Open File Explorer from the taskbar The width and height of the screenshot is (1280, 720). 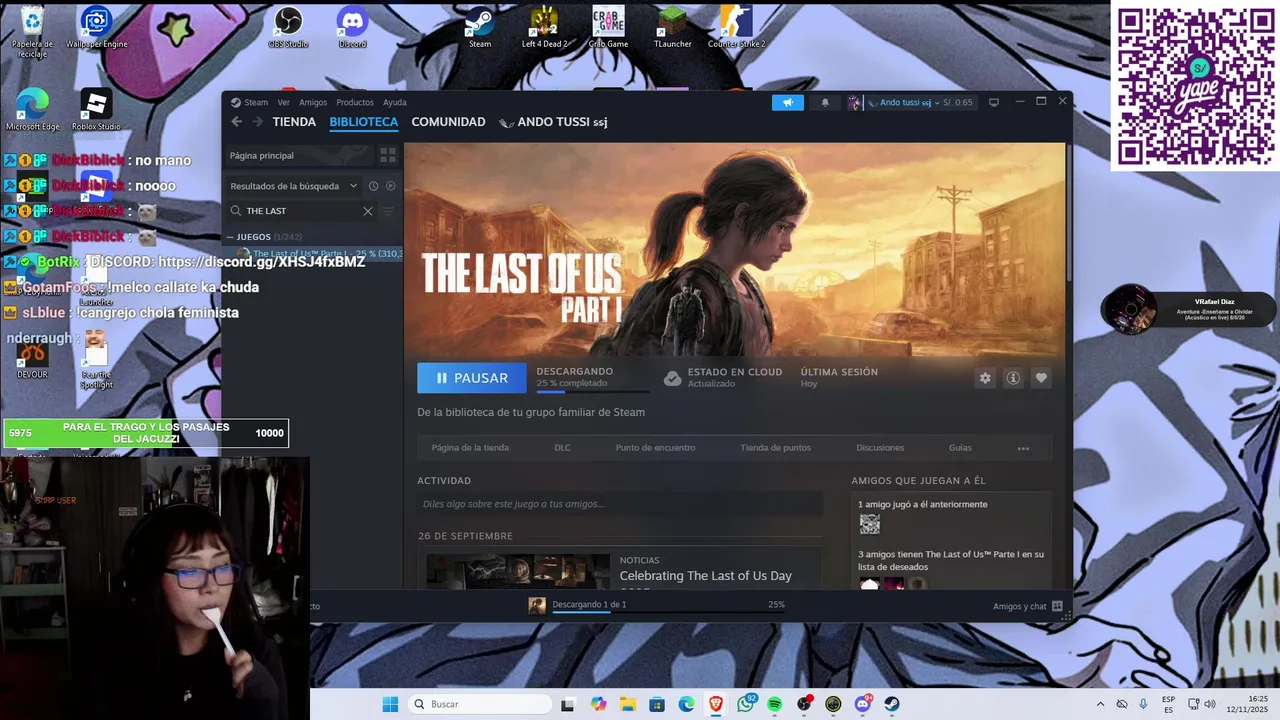(628, 704)
